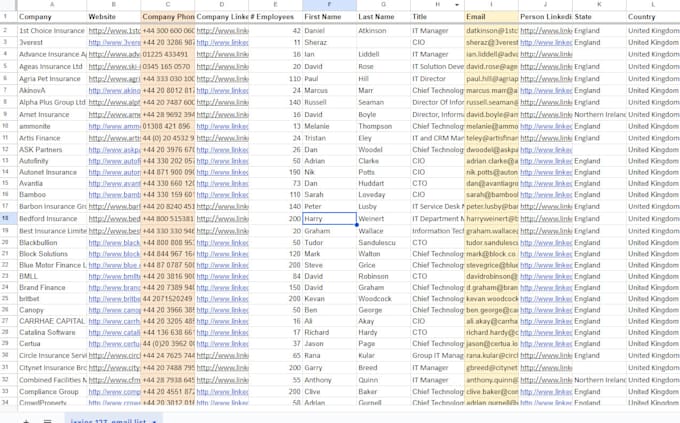This screenshot has height=423, width=680.
Task: Open company LinkedIn link in BMLL row
Action: pyautogui.click(x=222, y=276)
